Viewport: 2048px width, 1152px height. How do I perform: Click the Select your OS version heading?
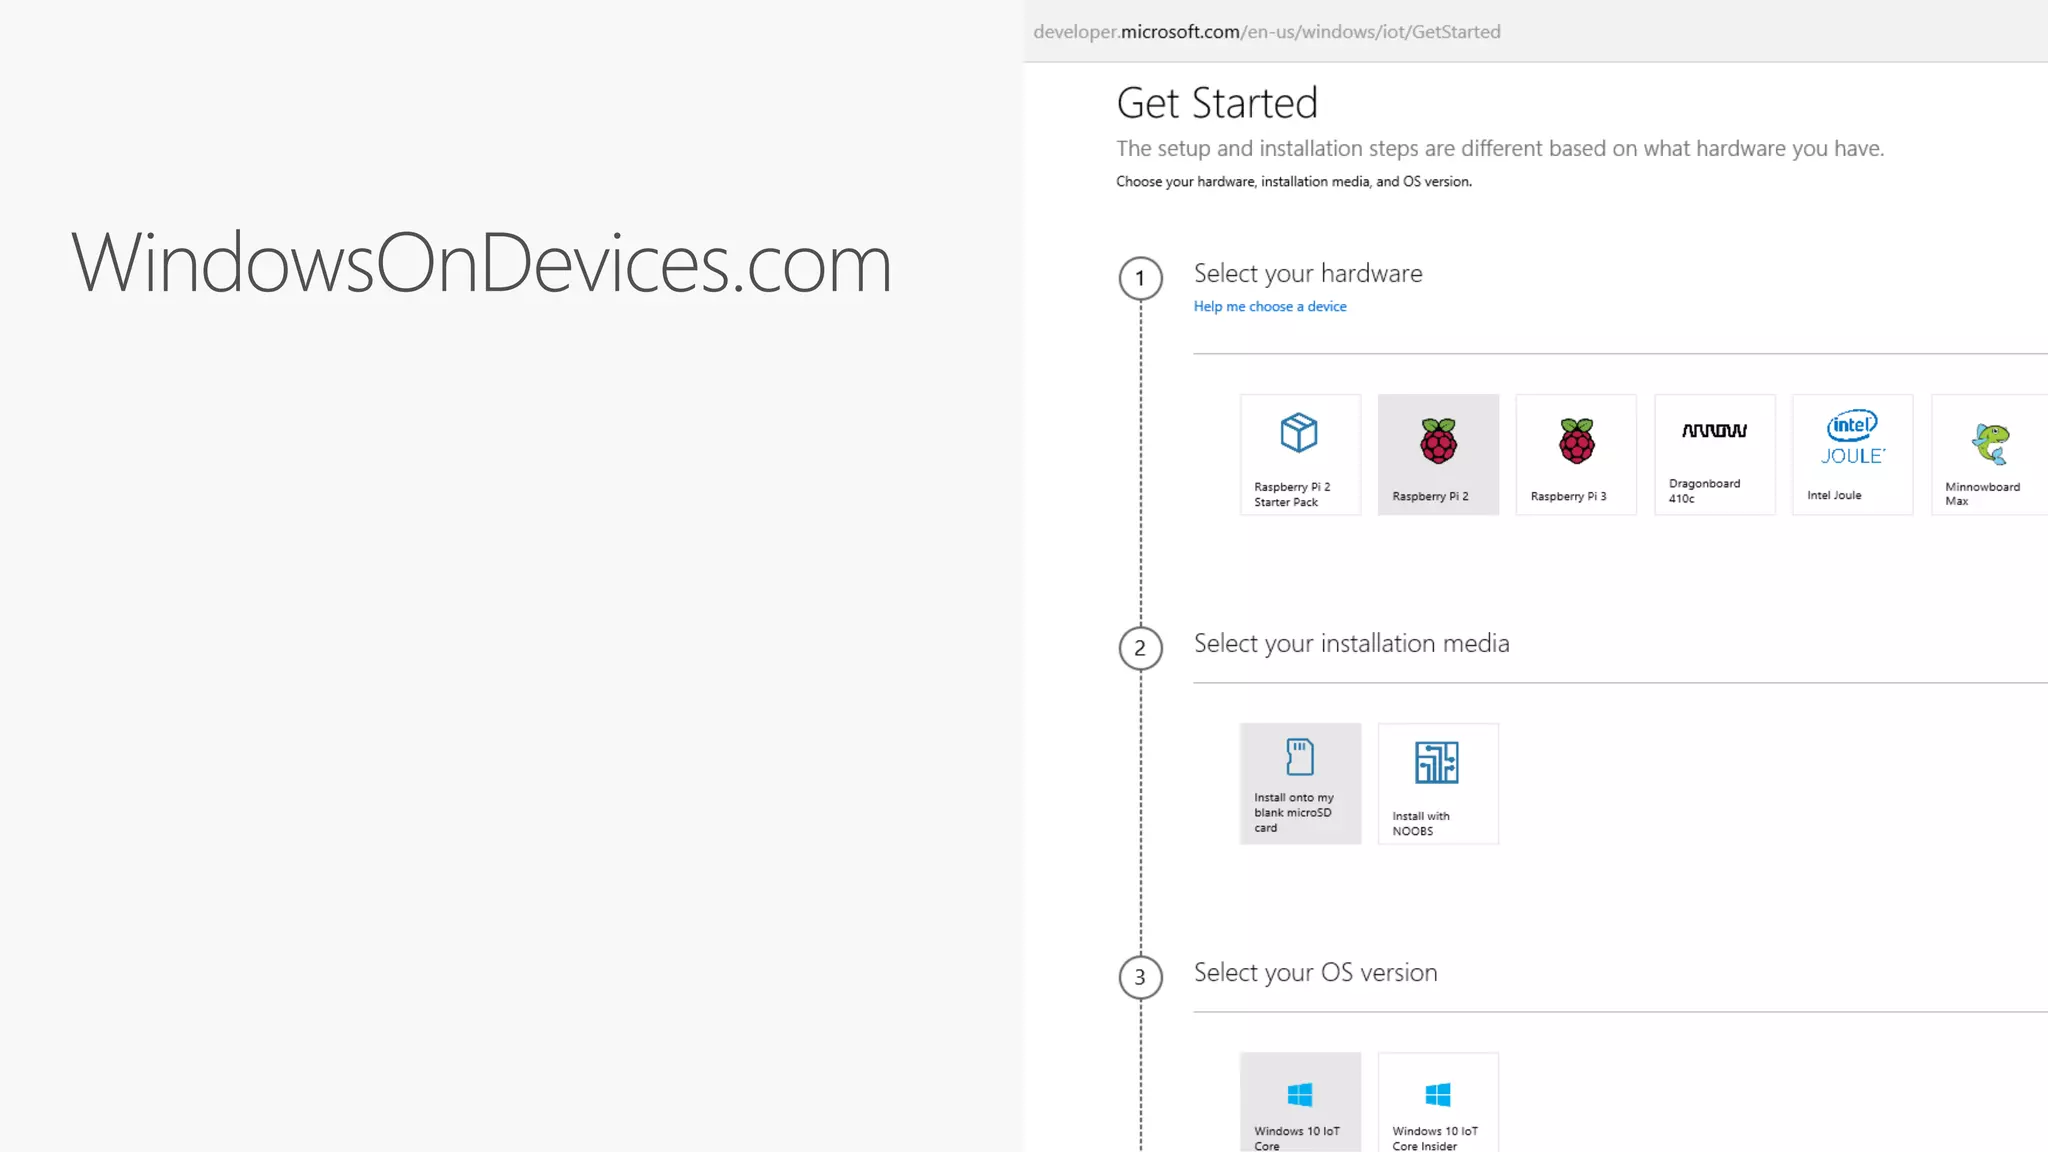point(1315,973)
